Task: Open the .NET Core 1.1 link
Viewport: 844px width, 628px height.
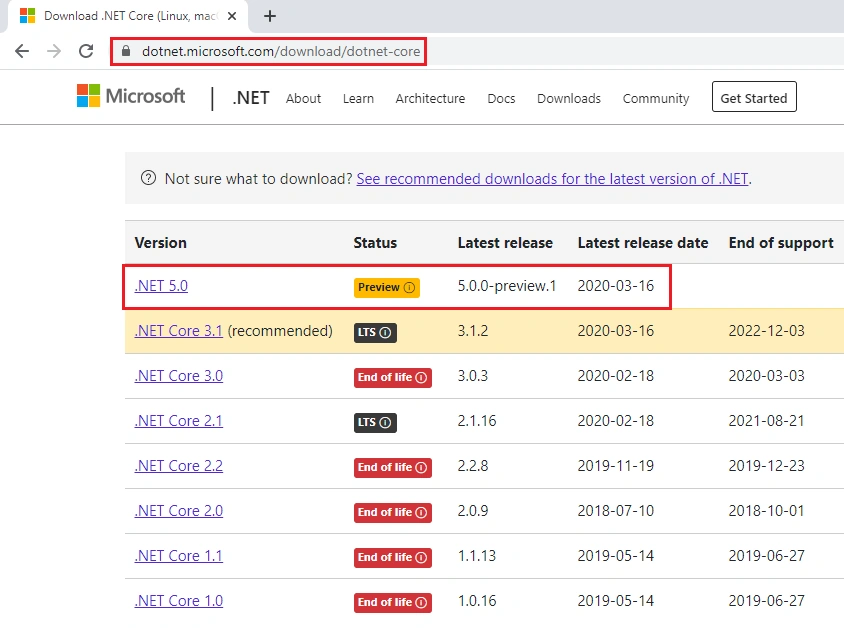Action: click(x=178, y=555)
